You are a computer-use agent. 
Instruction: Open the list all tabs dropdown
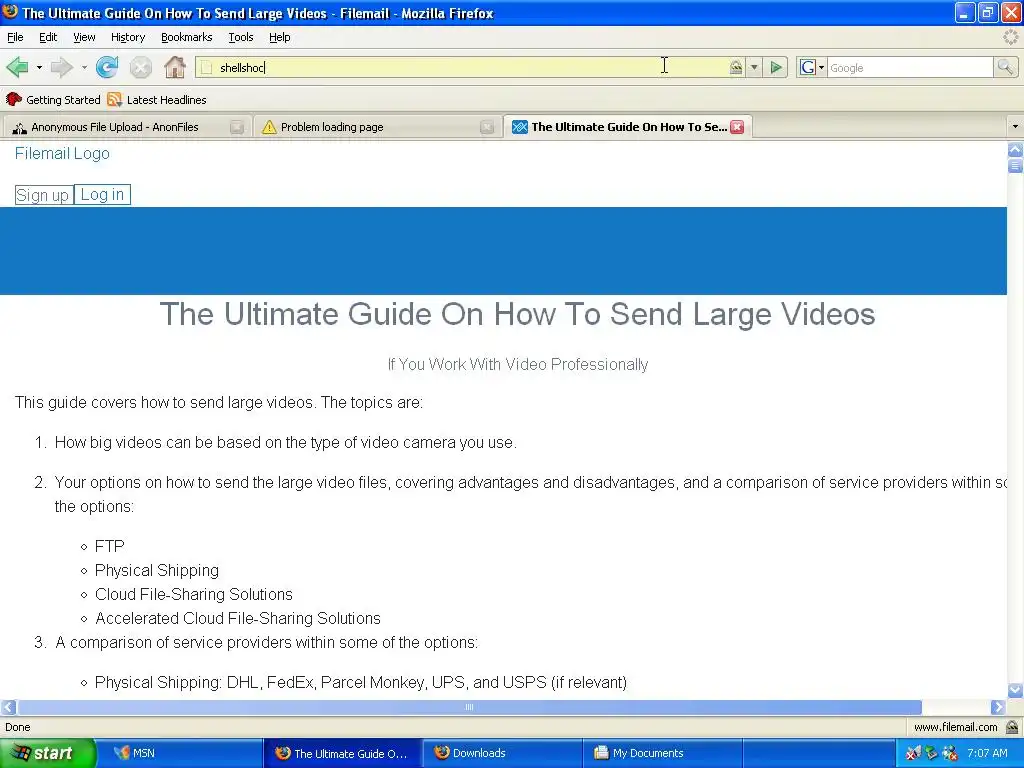[1015, 127]
